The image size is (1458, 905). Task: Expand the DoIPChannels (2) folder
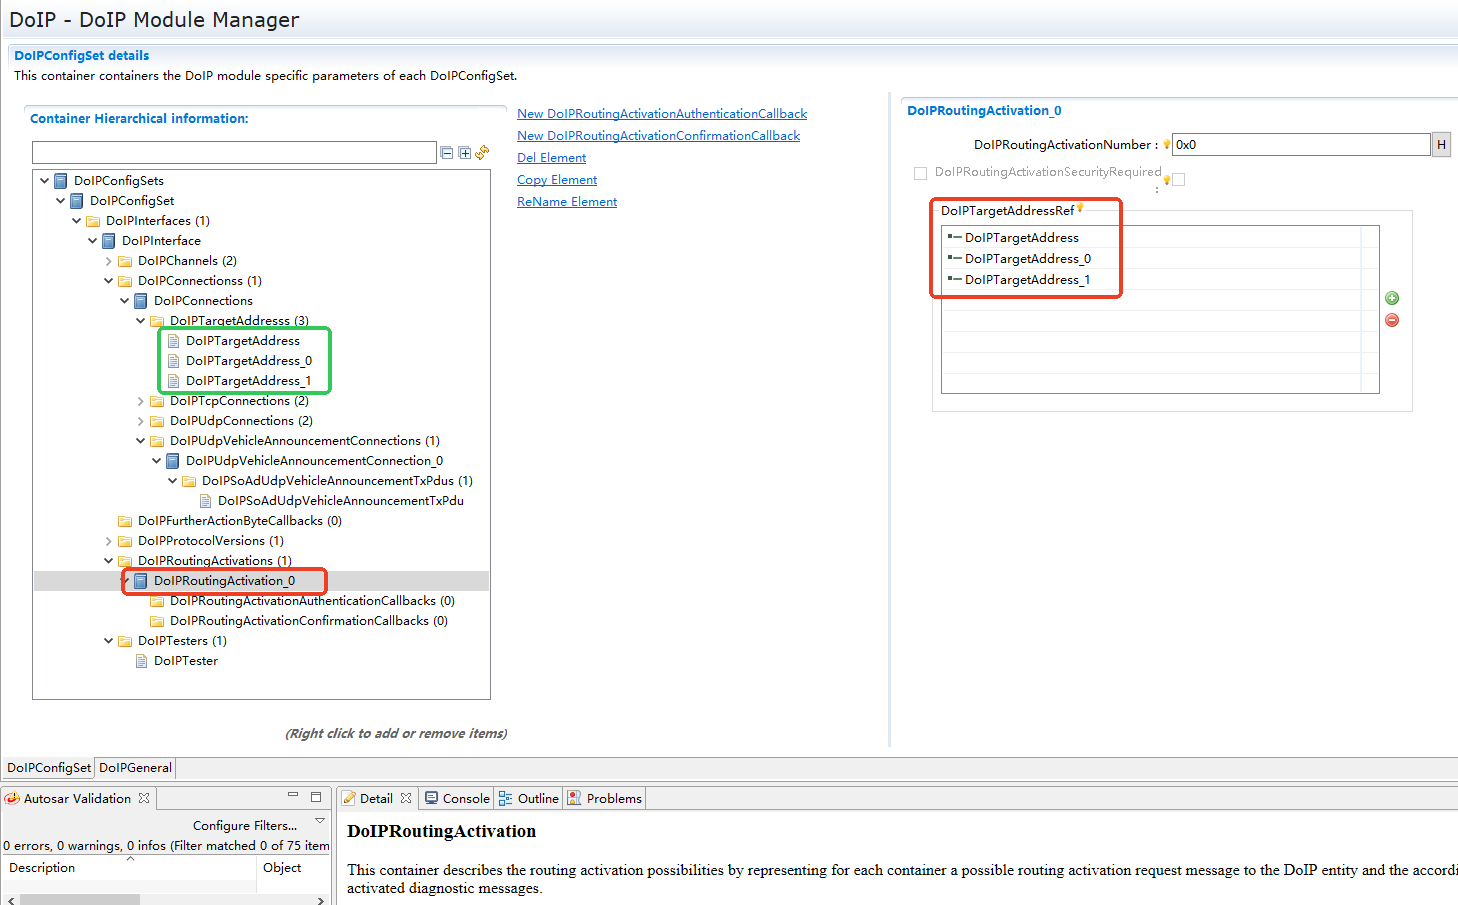pyautogui.click(x=109, y=261)
